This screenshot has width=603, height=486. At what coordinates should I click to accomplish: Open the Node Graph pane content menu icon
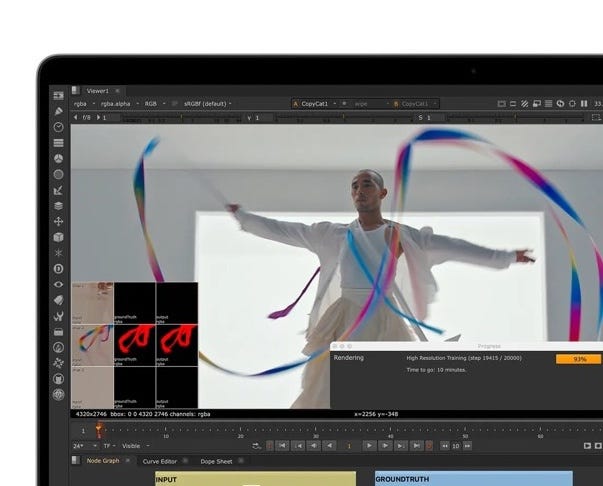click(76, 460)
